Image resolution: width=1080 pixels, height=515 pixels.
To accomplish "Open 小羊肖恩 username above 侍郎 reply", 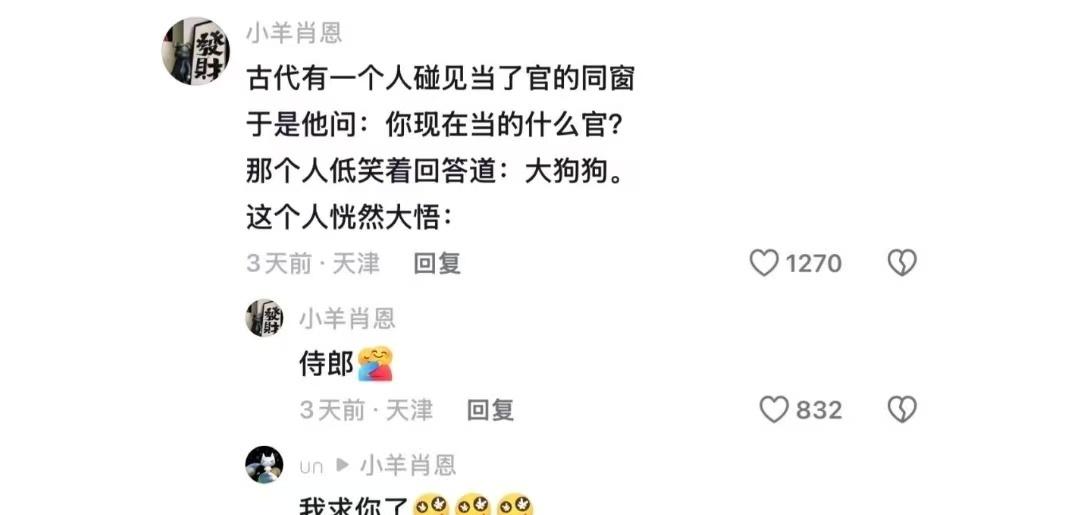I will [x=347, y=318].
